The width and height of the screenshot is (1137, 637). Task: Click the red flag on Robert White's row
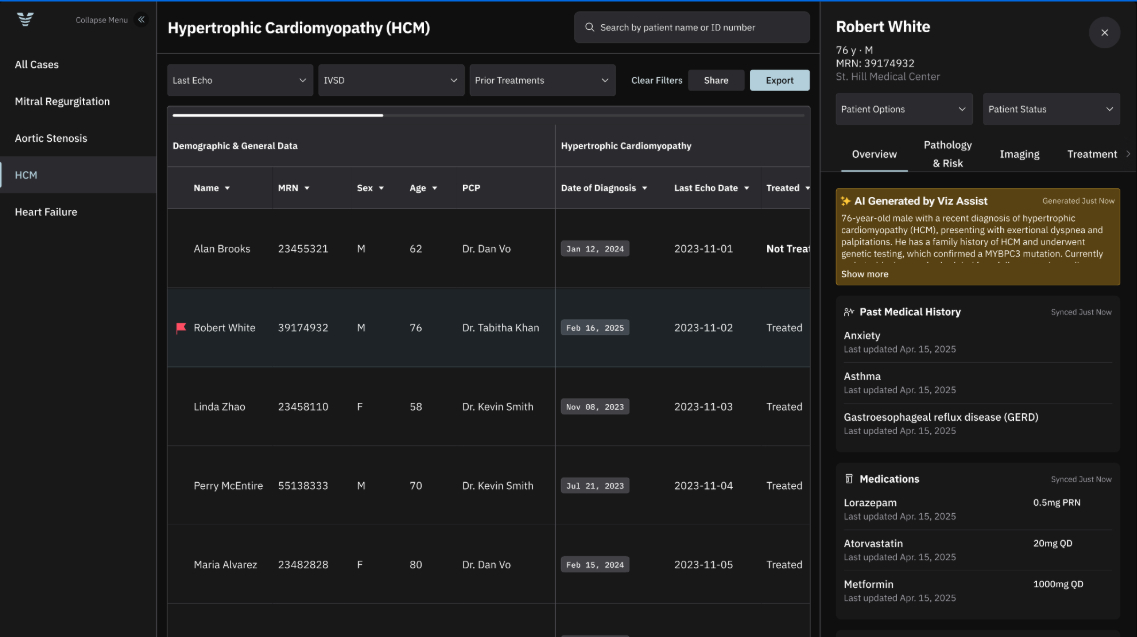click(181, 328)
